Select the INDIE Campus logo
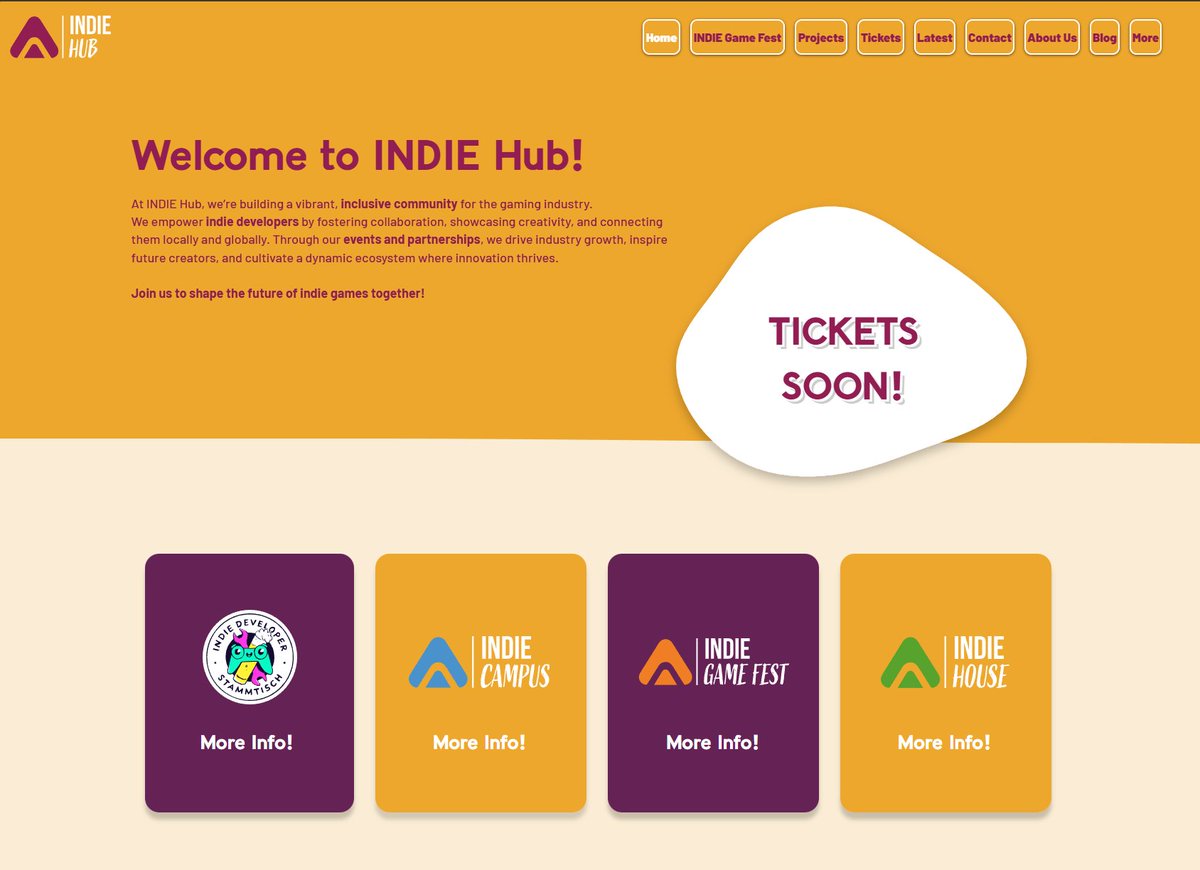 (481, 662)
